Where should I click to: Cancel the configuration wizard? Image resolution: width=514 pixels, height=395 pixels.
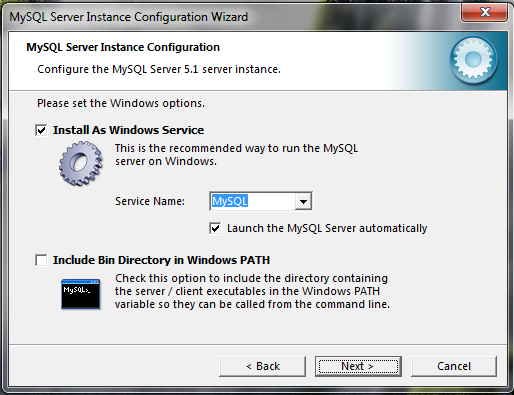(454, 366)
